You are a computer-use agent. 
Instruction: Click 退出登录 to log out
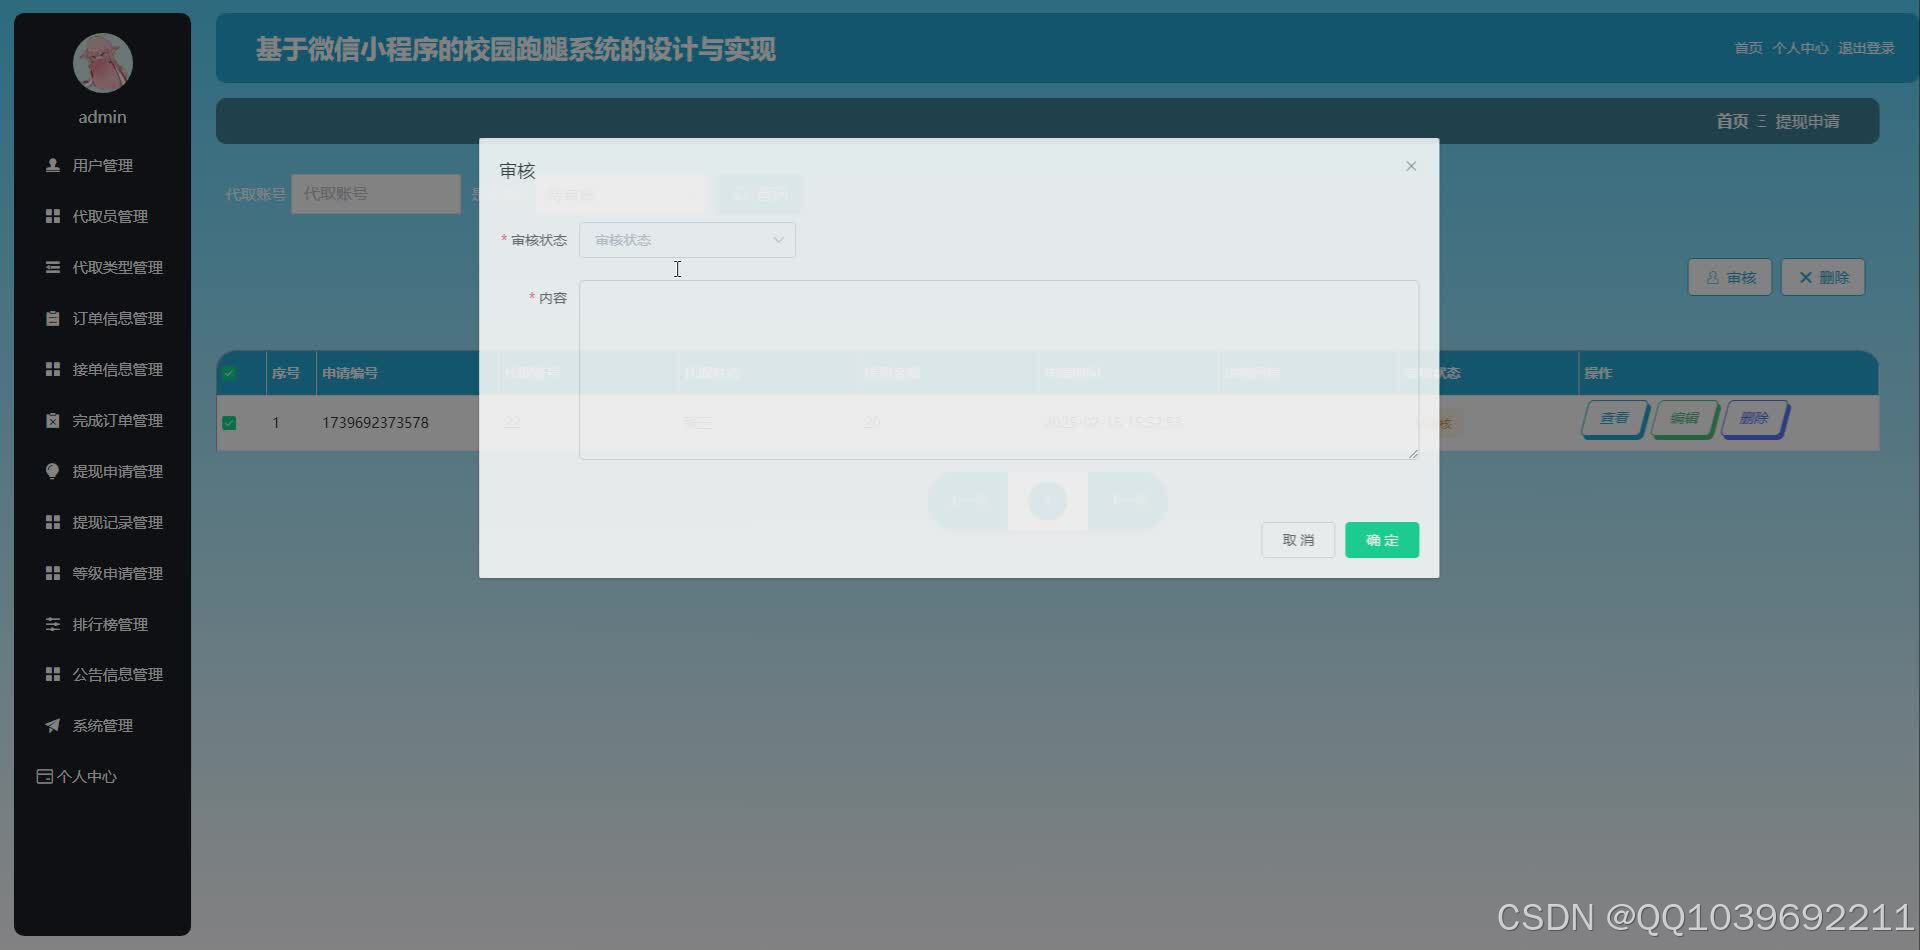1866,48
